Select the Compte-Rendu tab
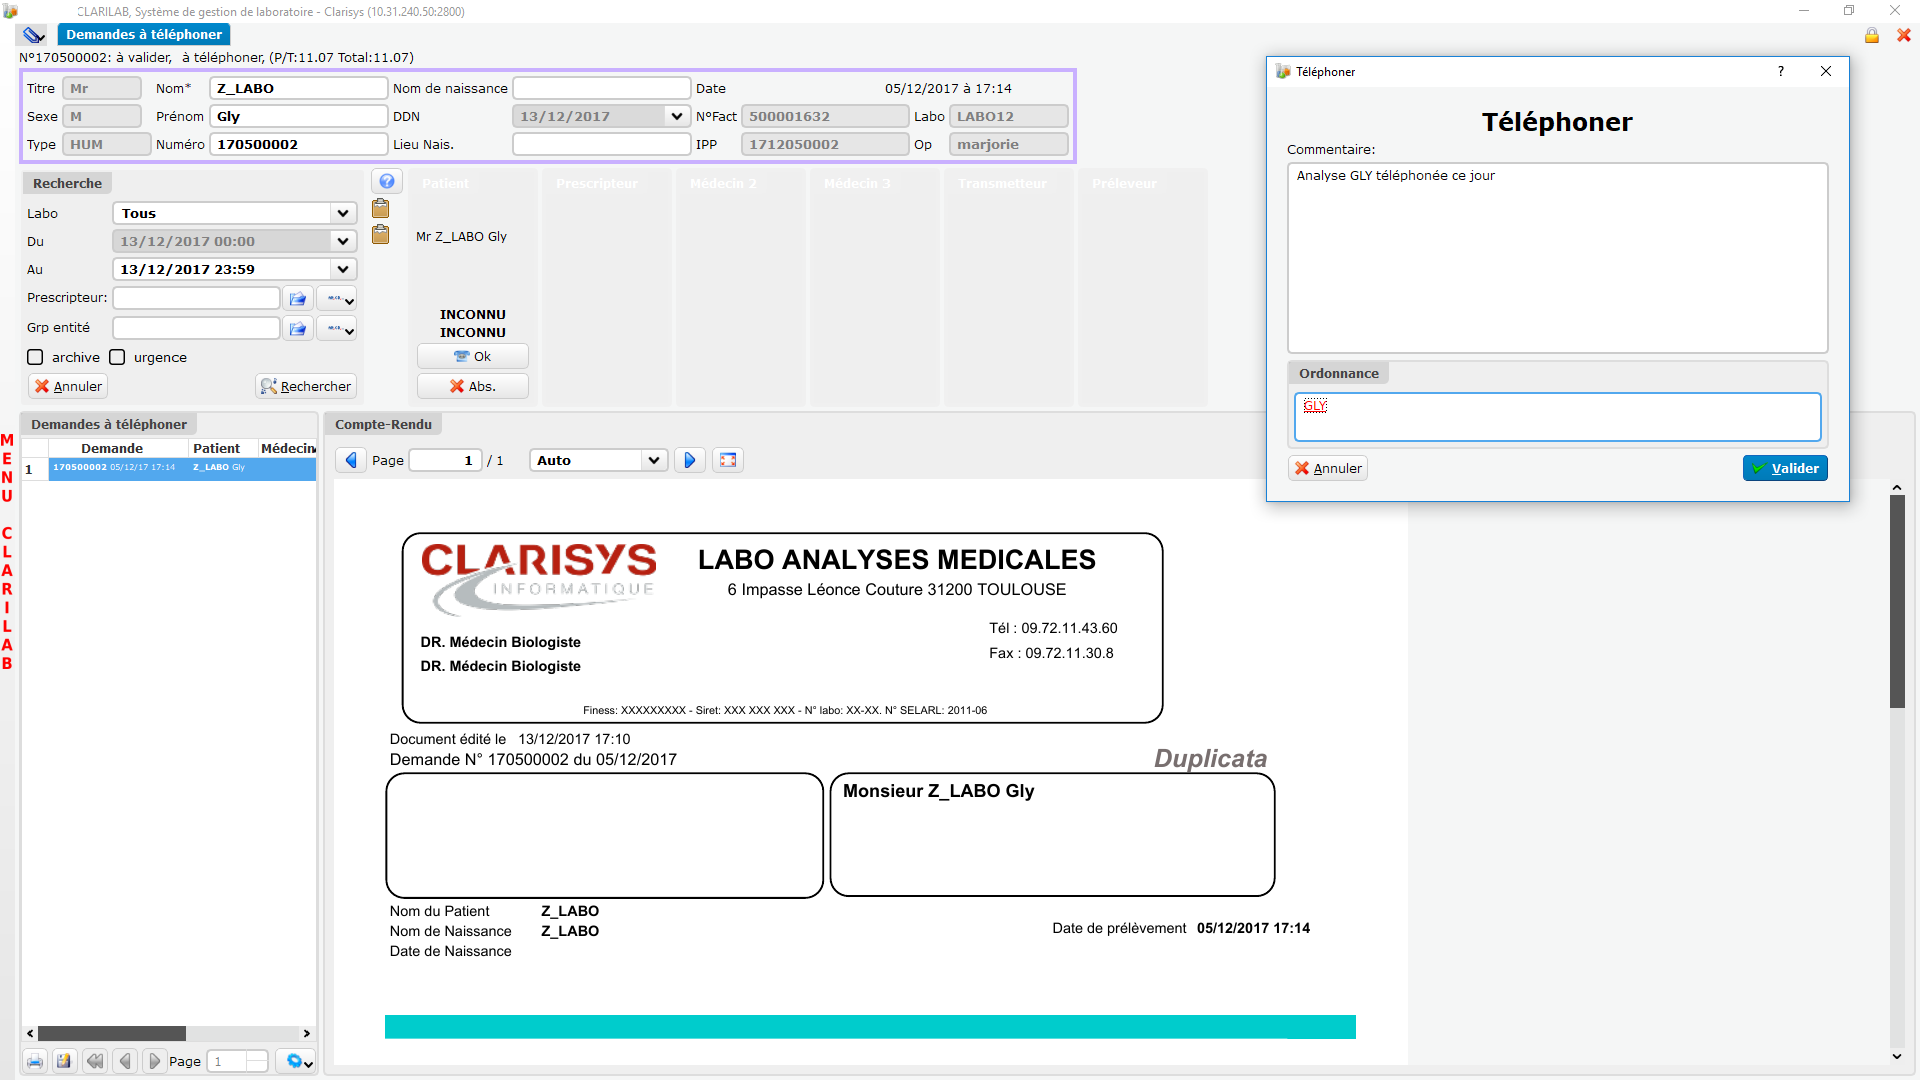The height and width of the screenshot is (1080, 1920). (383, 424)
